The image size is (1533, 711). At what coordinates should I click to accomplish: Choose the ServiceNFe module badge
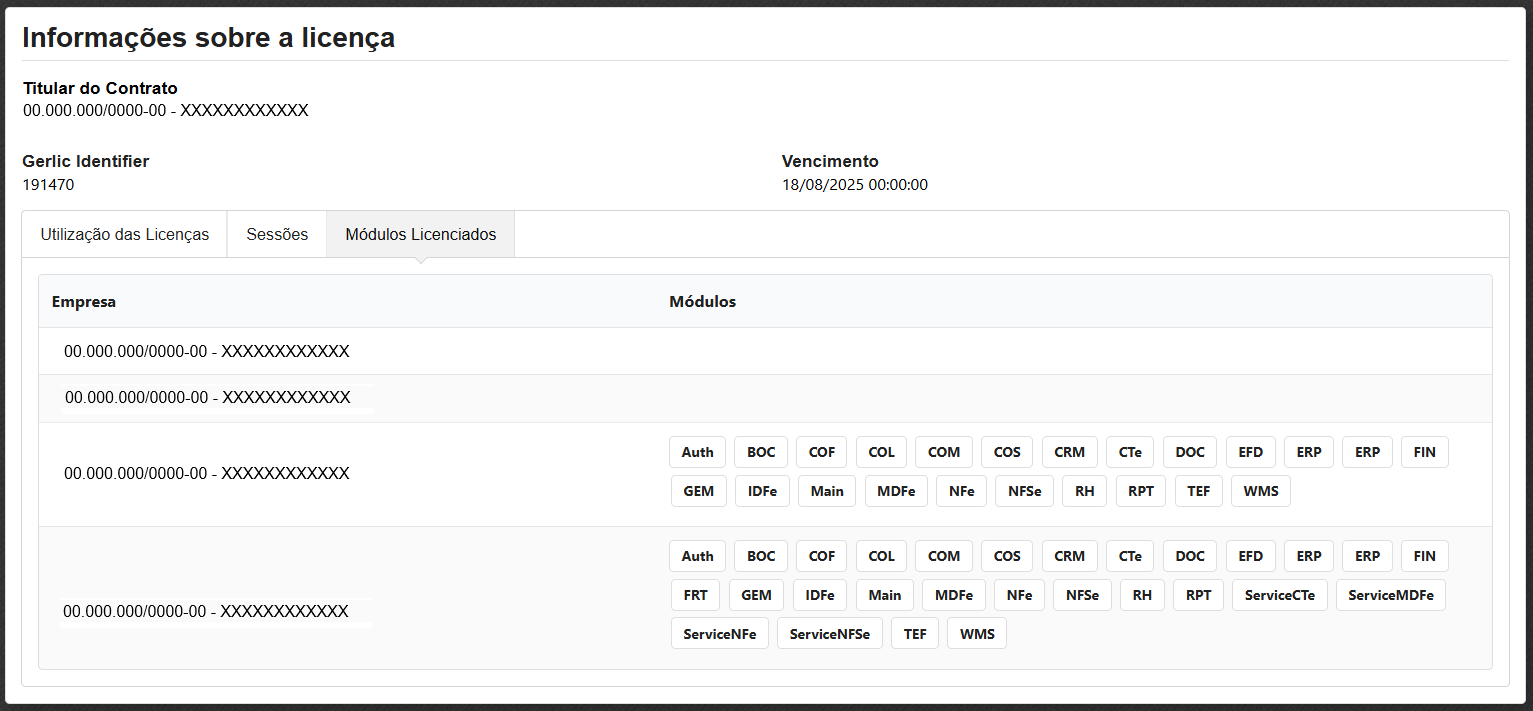click(719, 634)
